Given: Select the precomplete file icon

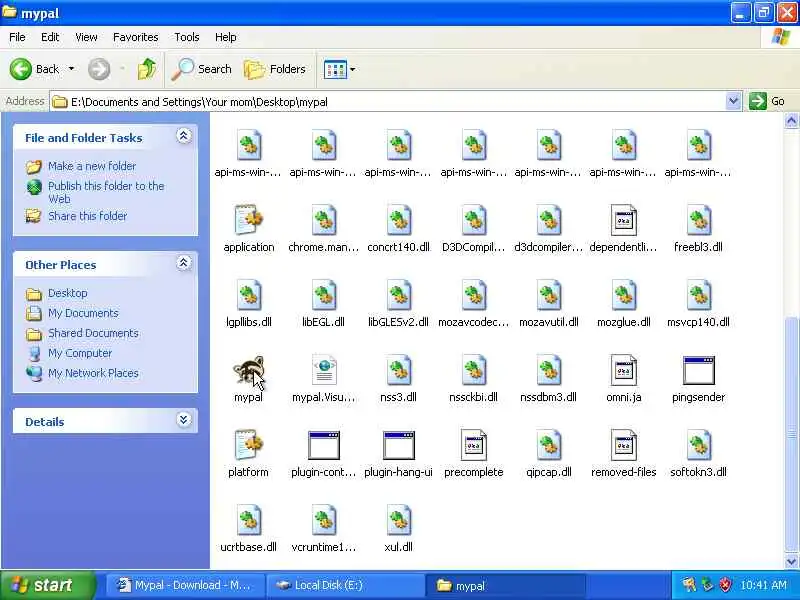Looking at the screenshot, I should click(473, 445).
